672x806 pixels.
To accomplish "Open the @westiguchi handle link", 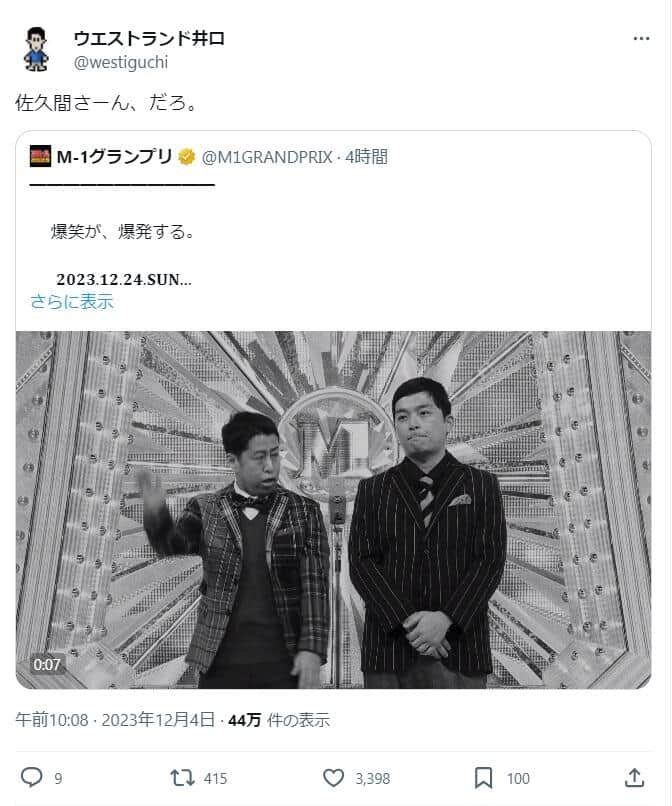I will pos(121,62).
